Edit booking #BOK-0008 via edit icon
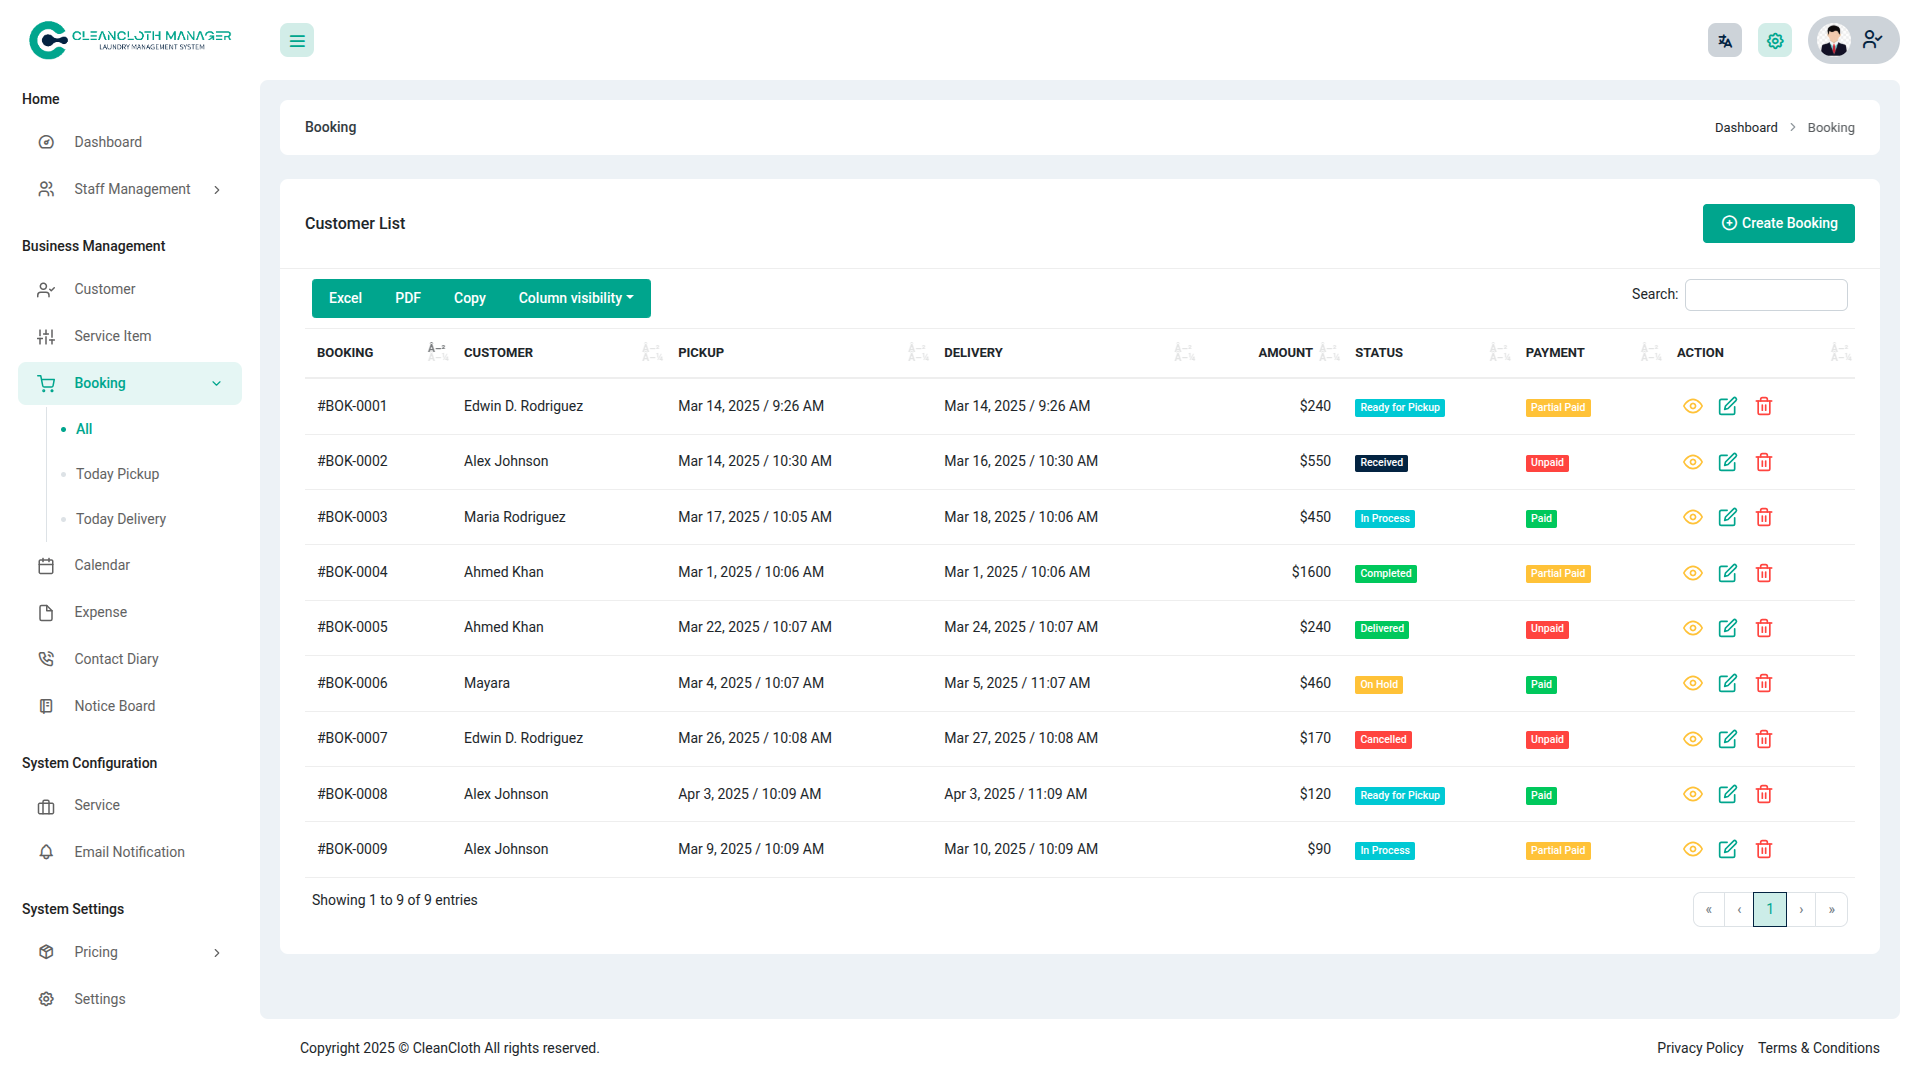This screenshot has width=1920, height=1080. pos(1727,794)
